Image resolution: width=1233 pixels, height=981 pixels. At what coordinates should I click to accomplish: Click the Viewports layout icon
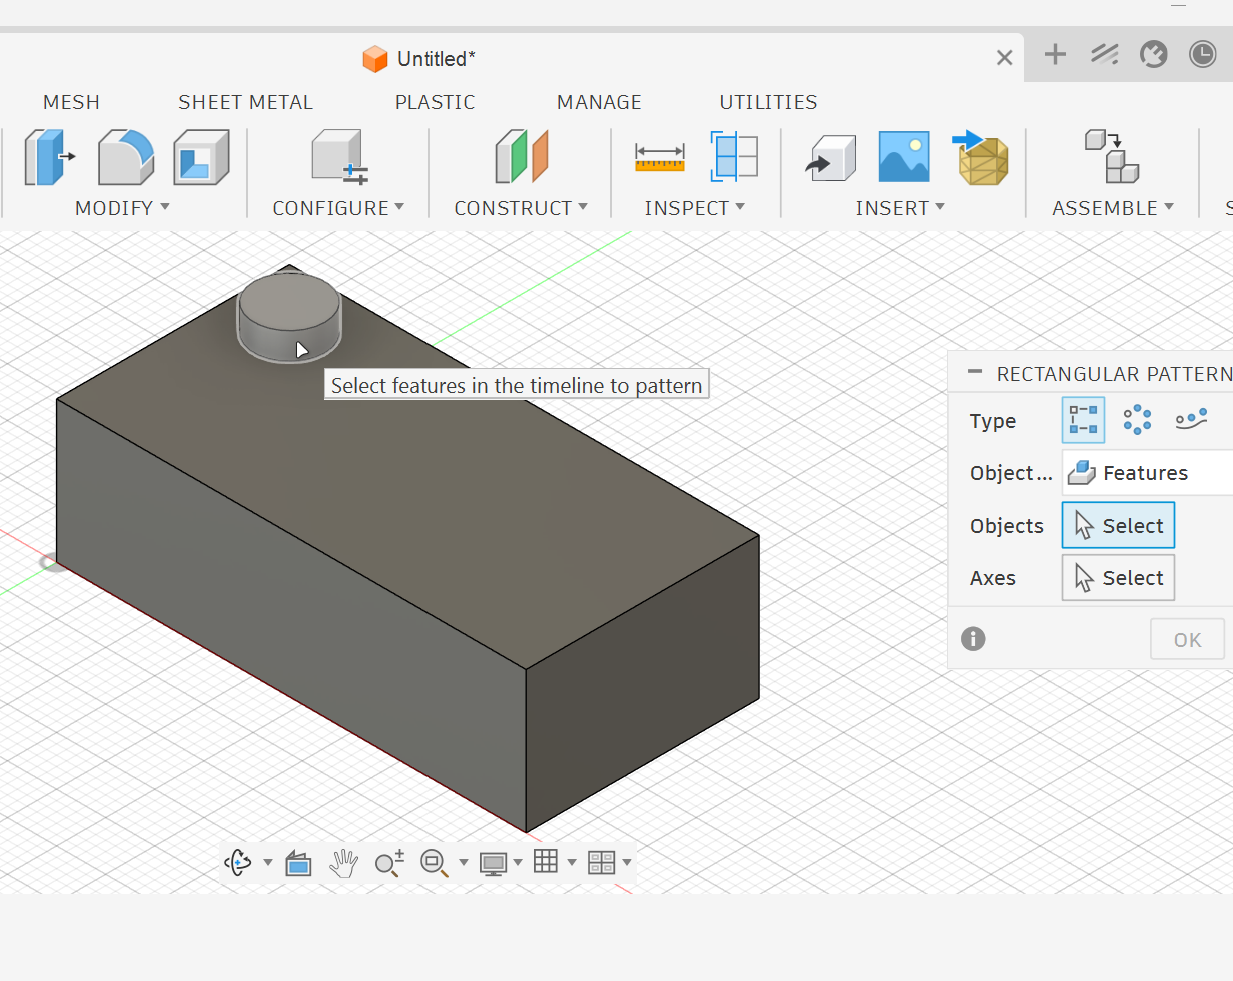[x=601, y=862]
